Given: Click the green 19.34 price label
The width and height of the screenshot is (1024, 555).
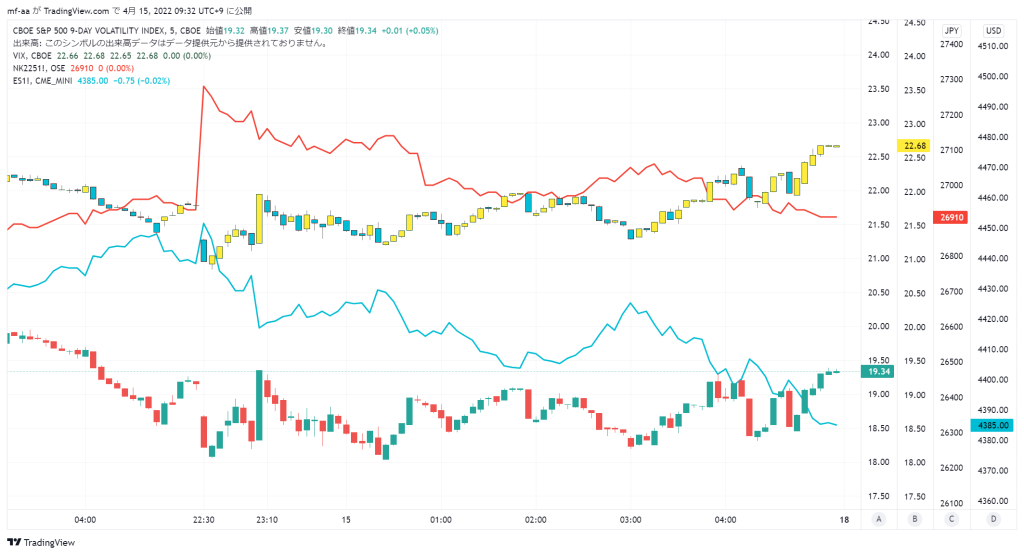Looking at the screenshot, I should pos(878,372).
